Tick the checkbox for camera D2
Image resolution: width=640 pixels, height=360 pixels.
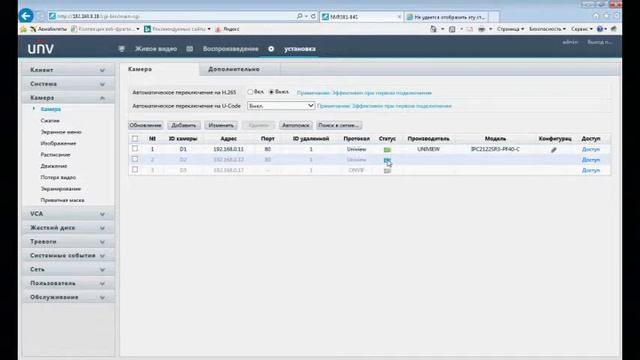(x=135, y=159)
